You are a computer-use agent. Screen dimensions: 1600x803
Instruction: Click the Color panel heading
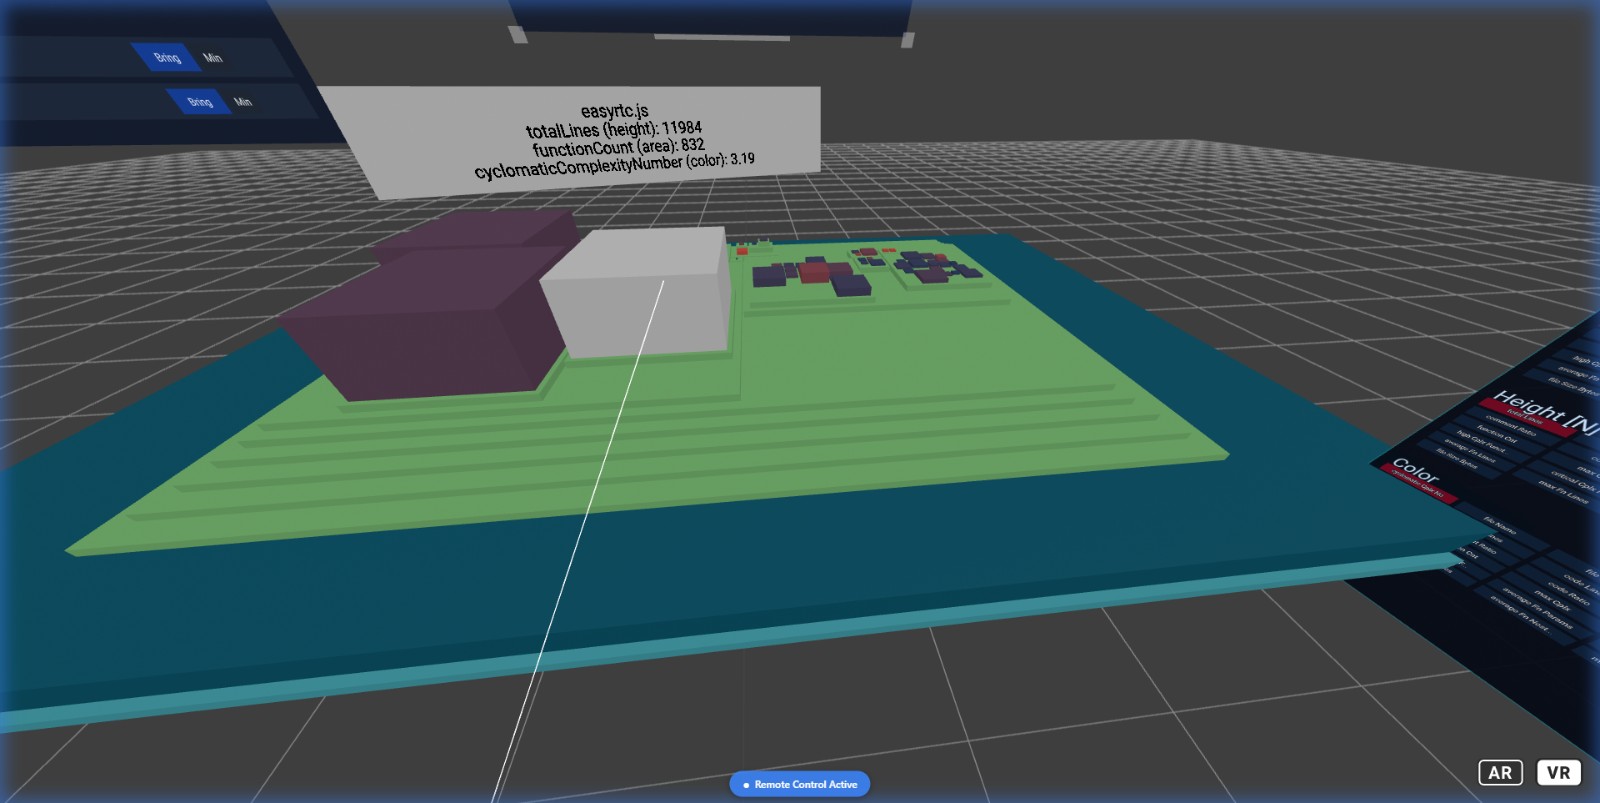tap(1416, 470)
